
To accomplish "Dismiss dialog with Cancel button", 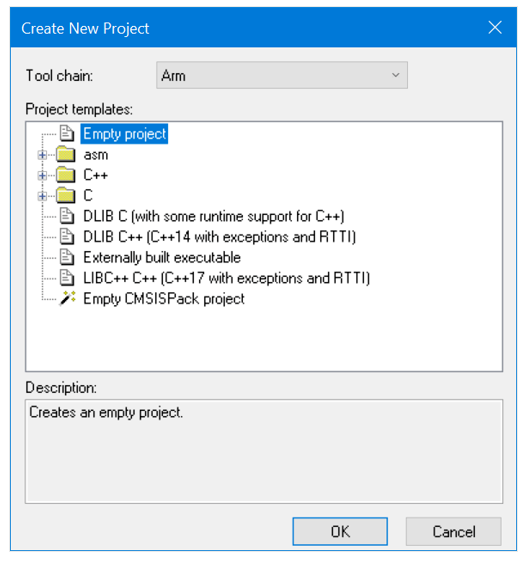I will pyautogui.click(x=453, y=531).
